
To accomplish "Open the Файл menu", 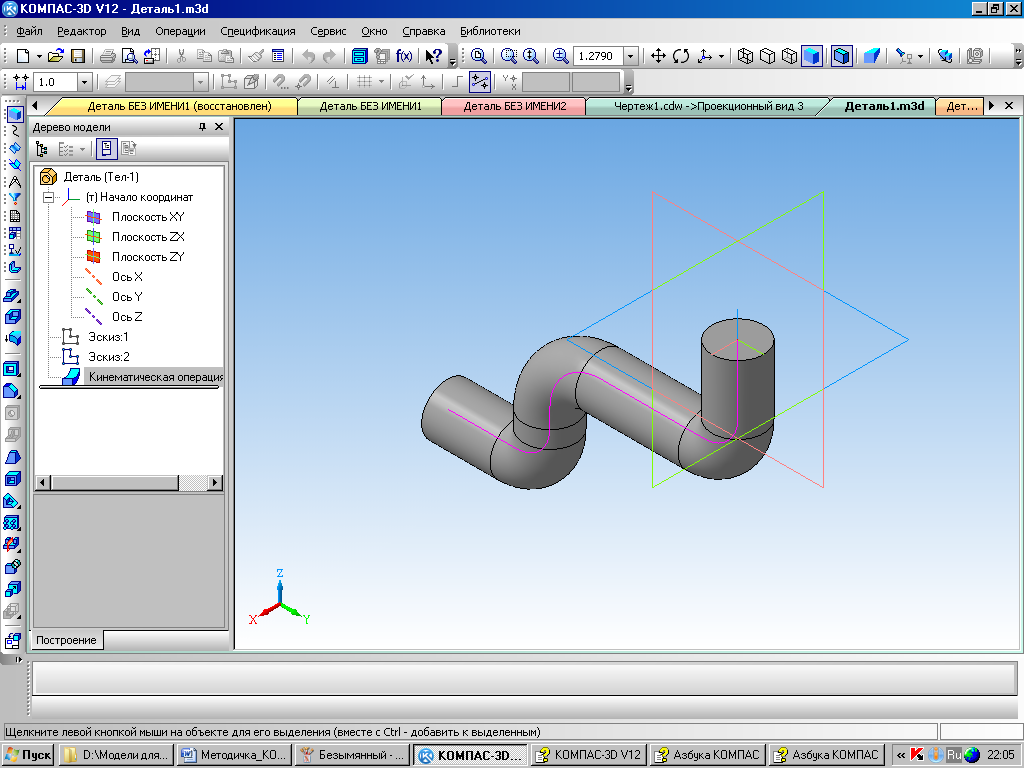I will click(x=29, y=31).
